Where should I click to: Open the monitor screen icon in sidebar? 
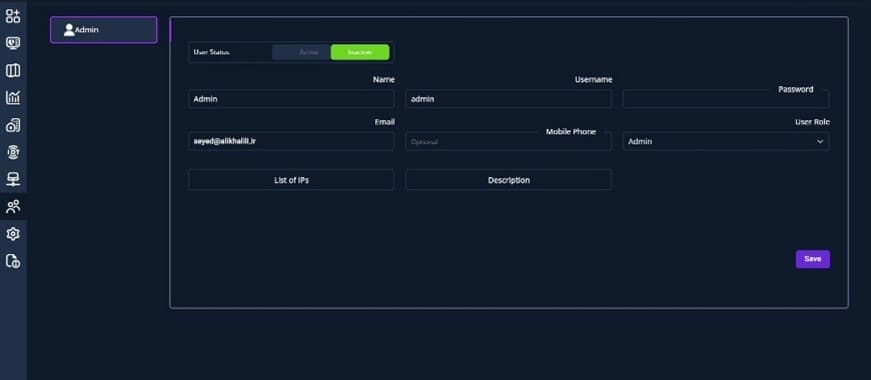13,43
